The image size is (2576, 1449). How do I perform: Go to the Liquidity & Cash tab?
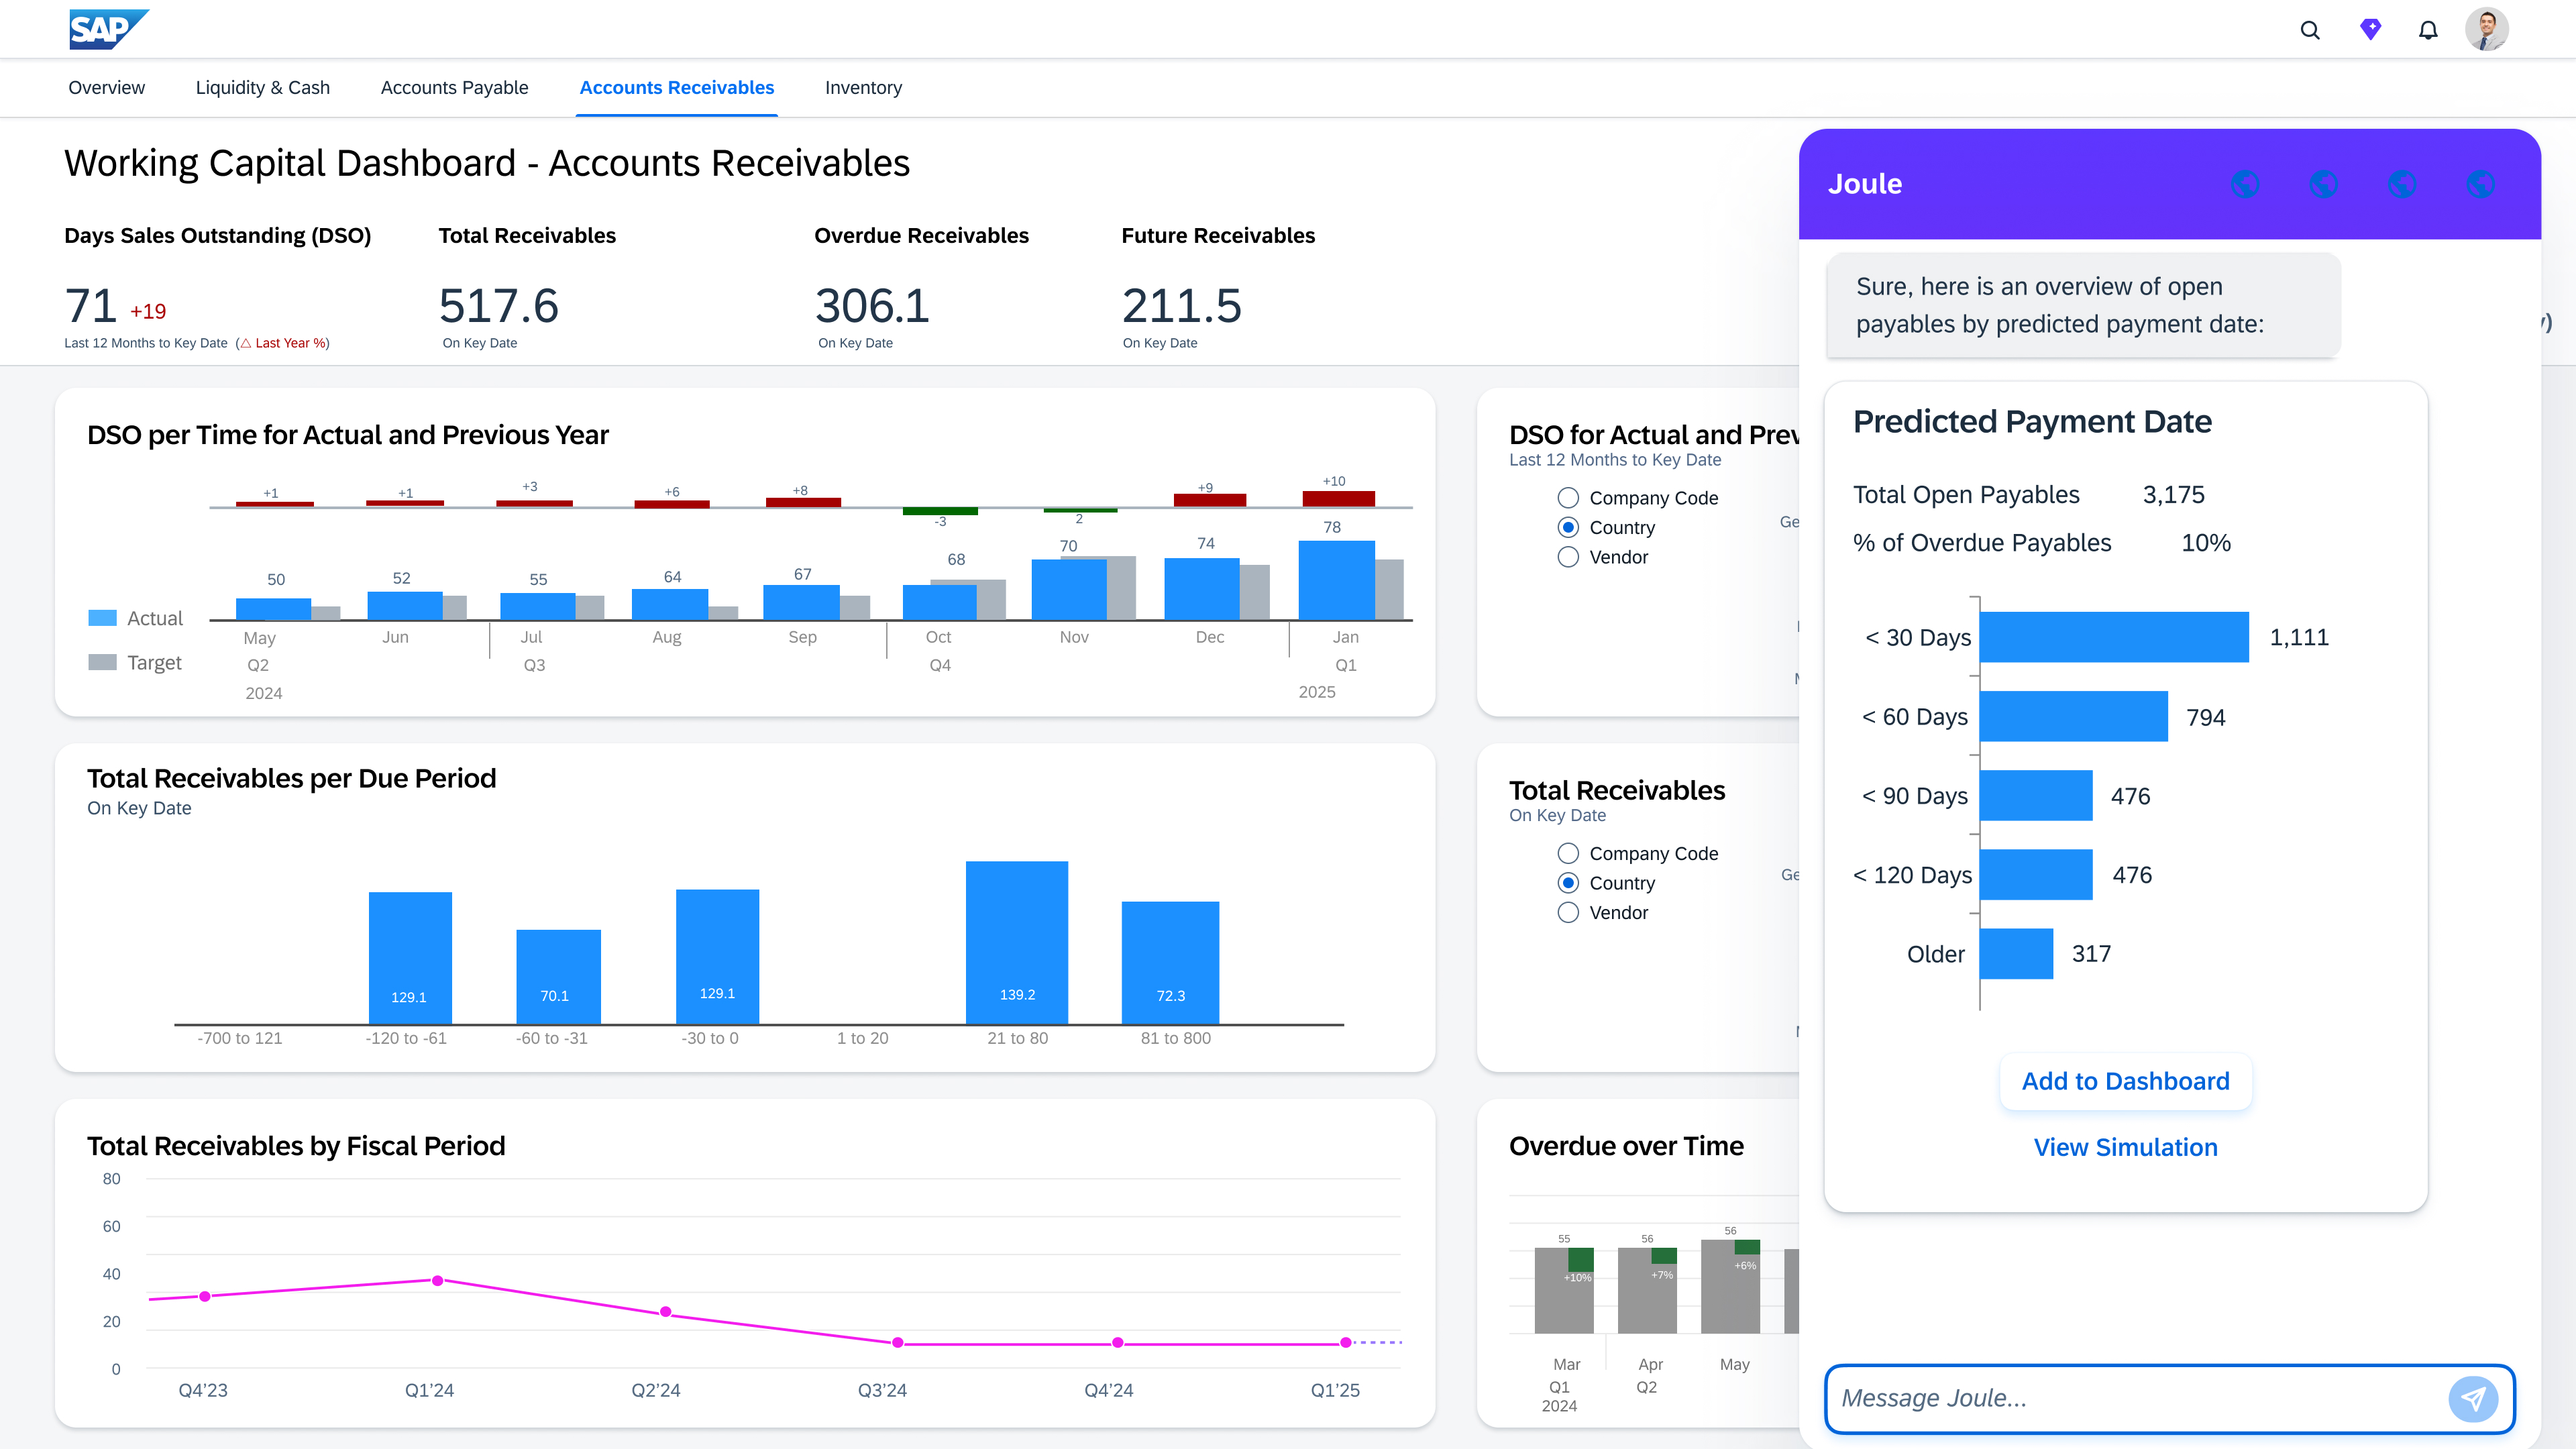pos(262,88)
